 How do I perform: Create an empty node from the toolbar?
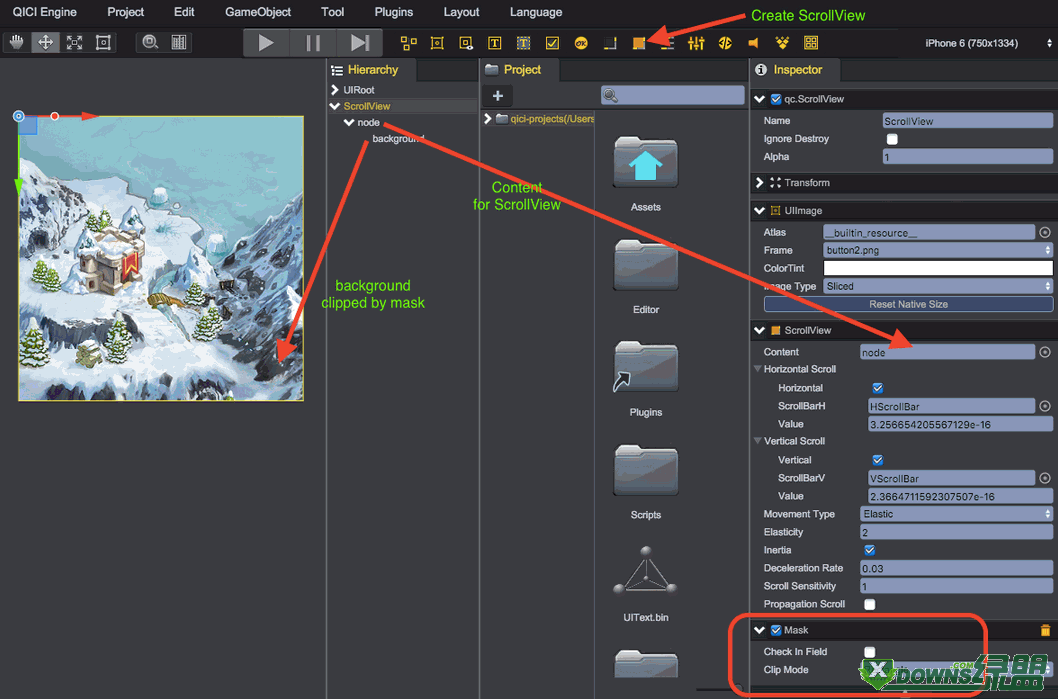(x=408, y=43)
